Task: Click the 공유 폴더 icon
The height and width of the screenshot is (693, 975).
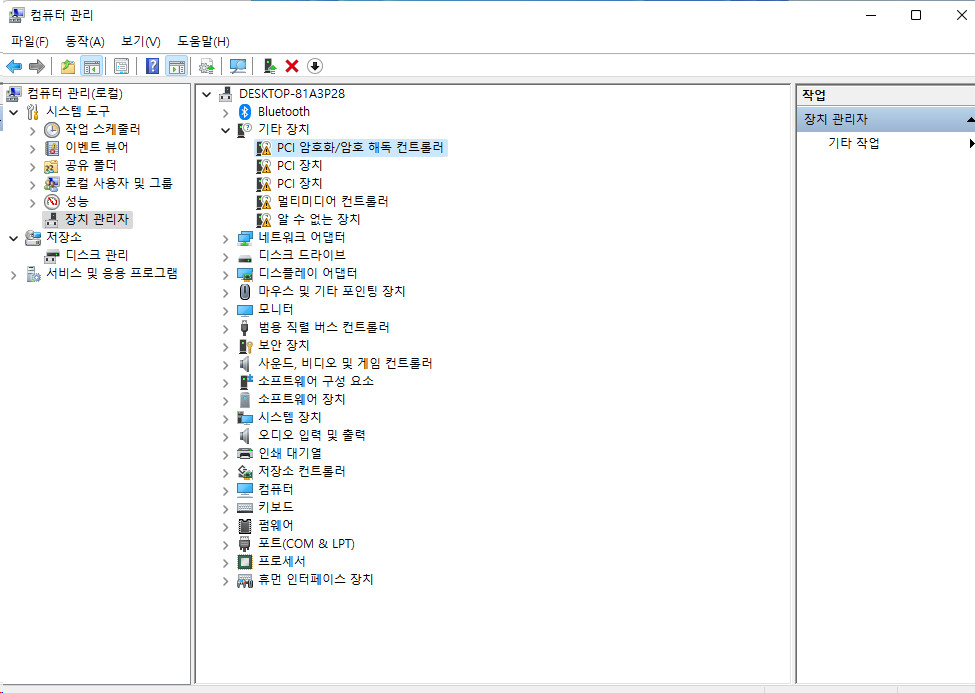Action: click(52, 166)
